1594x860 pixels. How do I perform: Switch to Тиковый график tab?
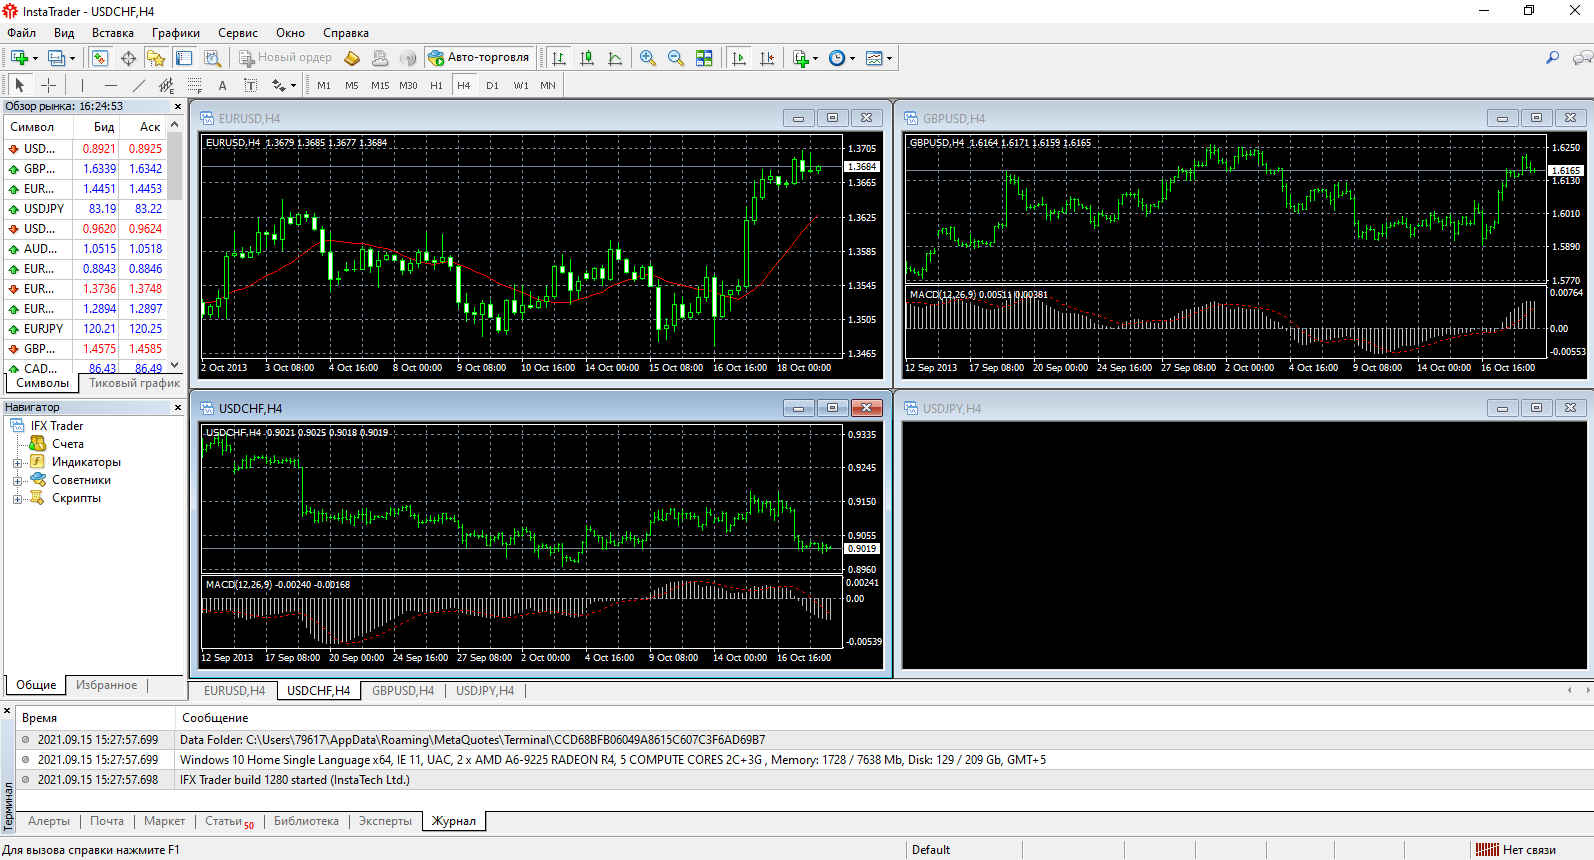[x=134, y=383]
